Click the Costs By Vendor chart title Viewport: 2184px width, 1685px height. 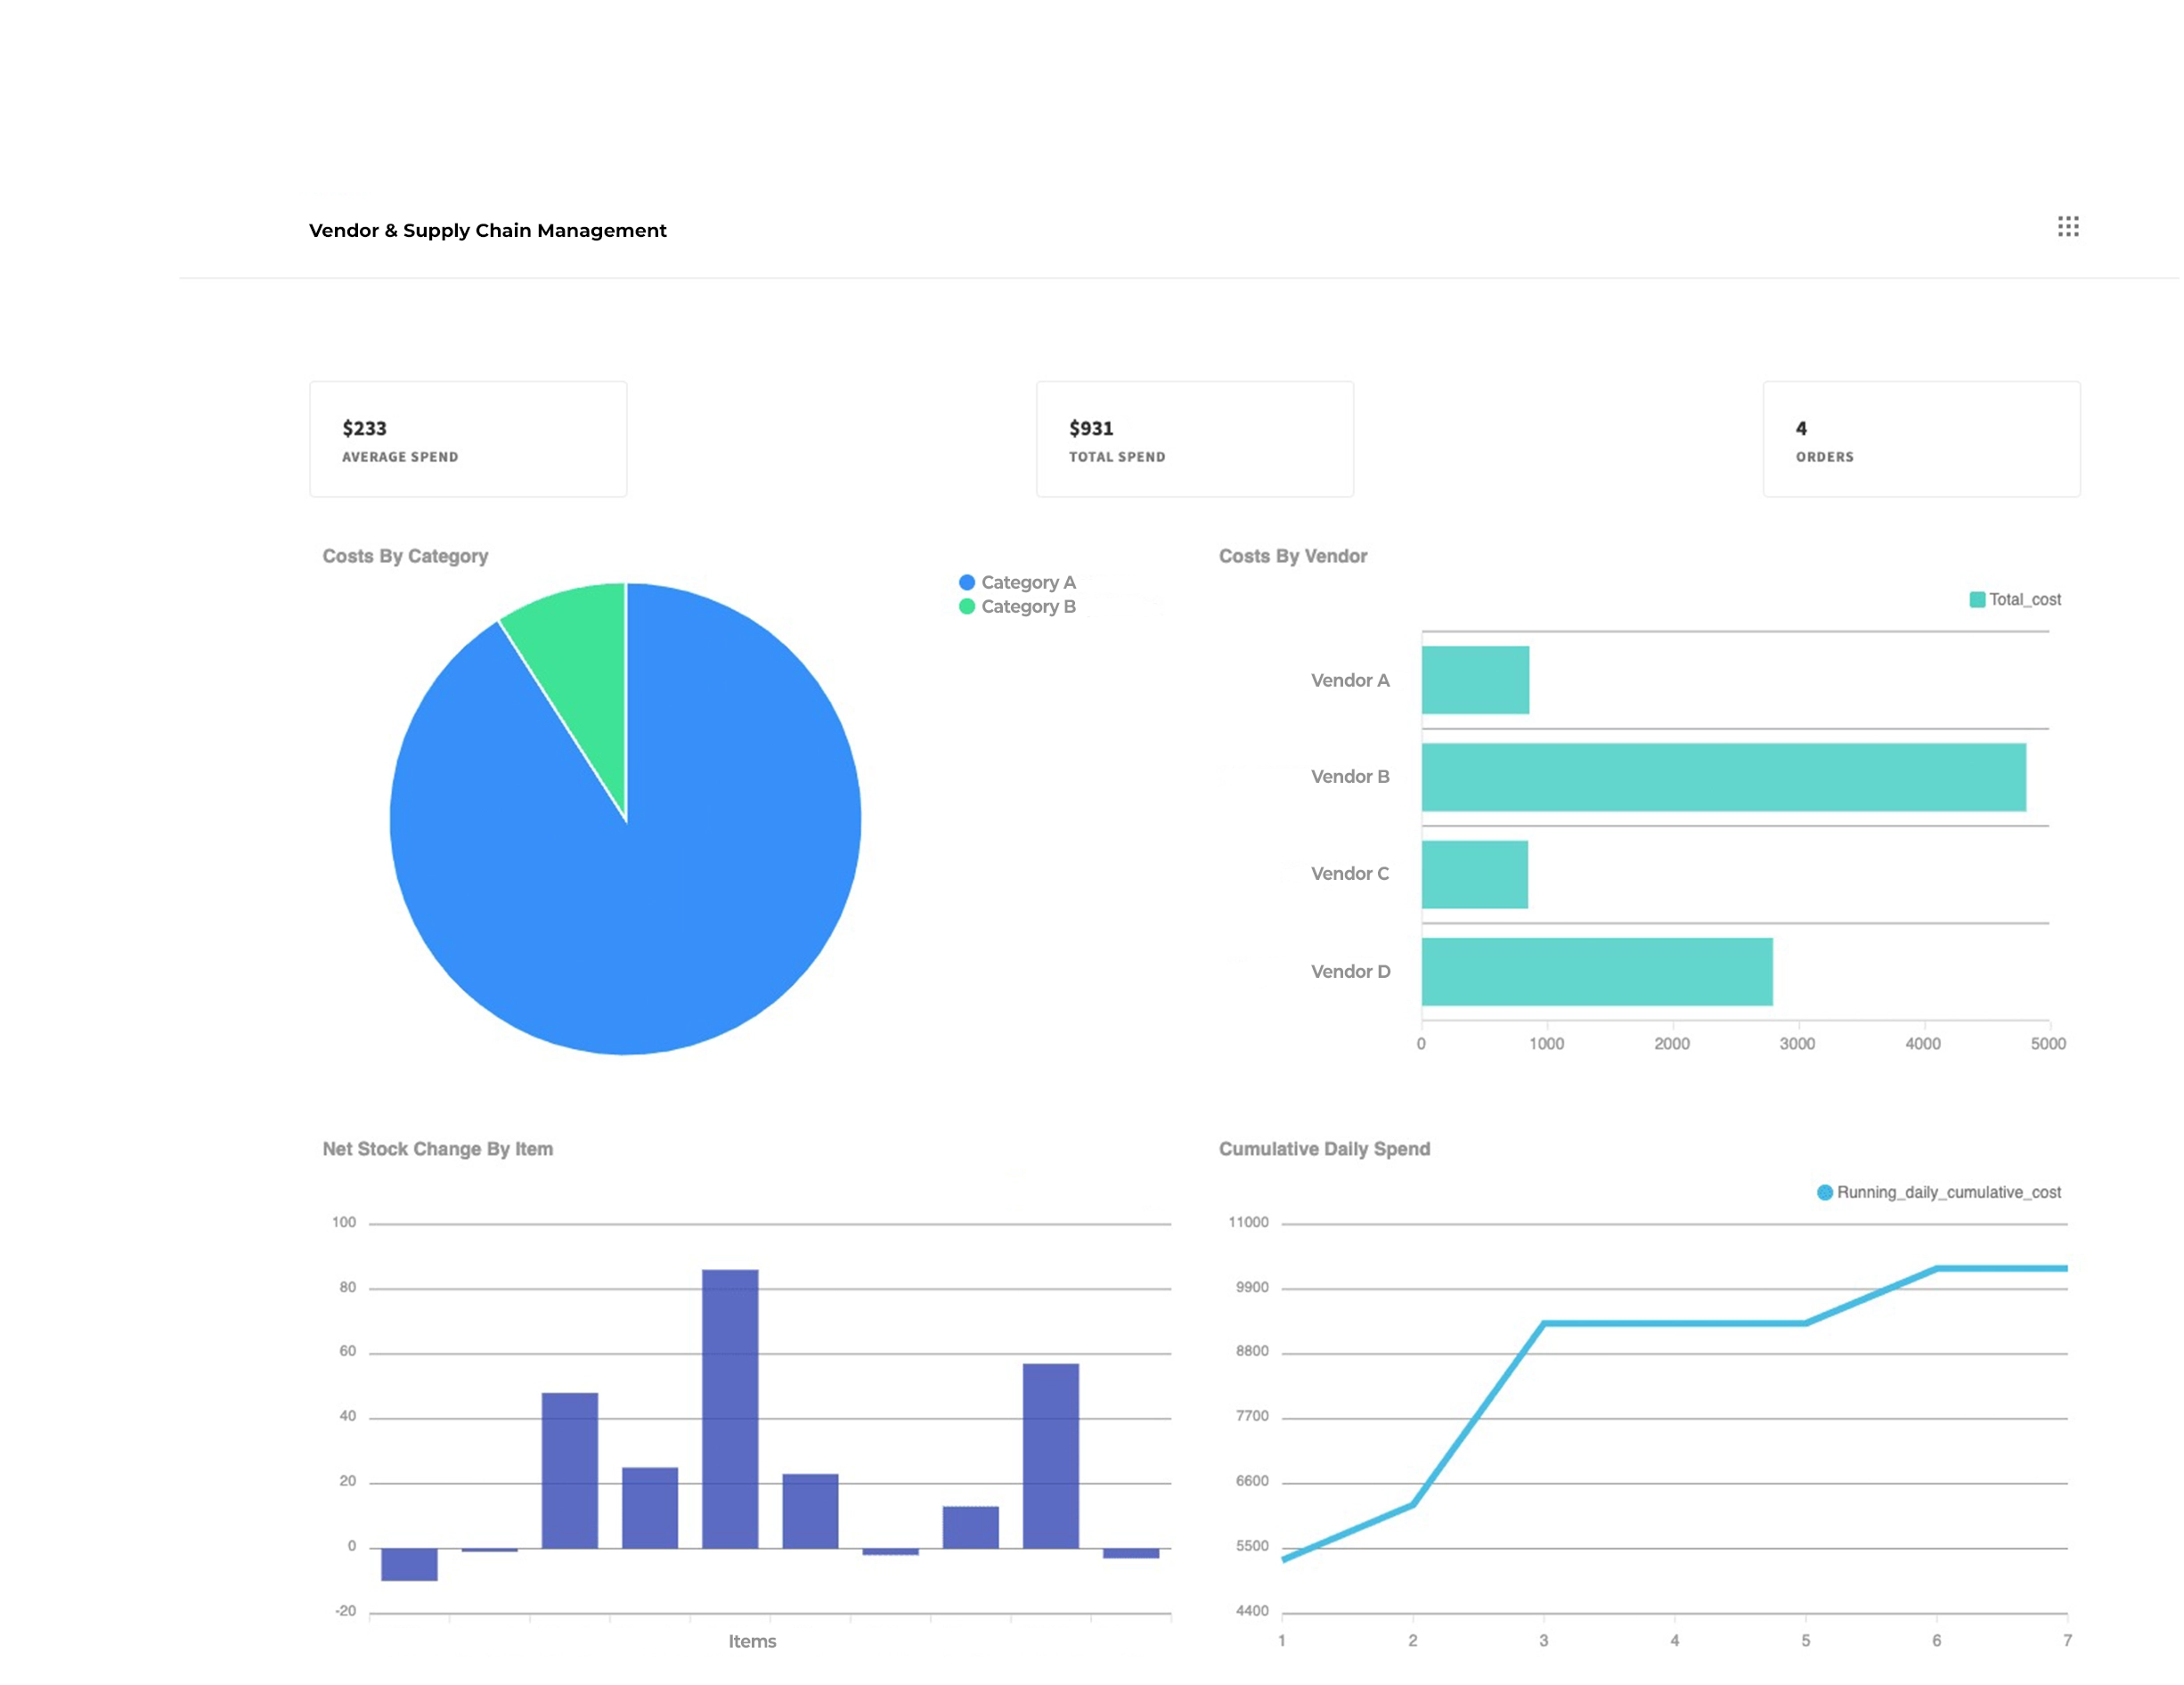[x=1292, y=556]
